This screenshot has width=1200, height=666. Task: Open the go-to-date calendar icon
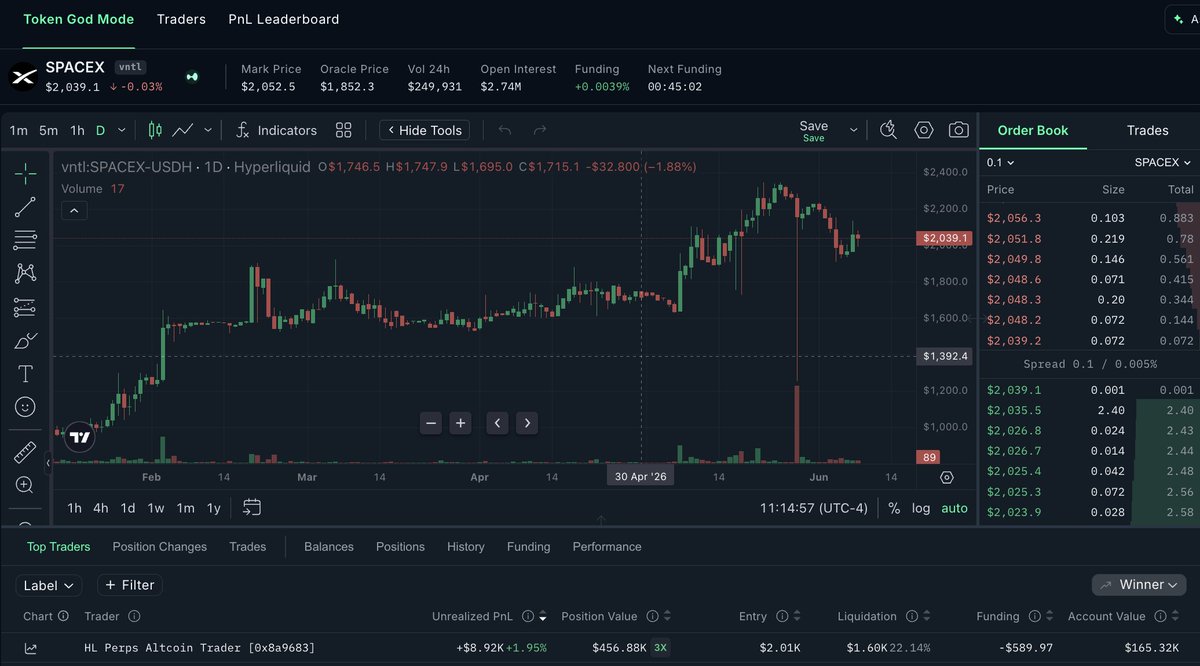(x=252, y=508)
